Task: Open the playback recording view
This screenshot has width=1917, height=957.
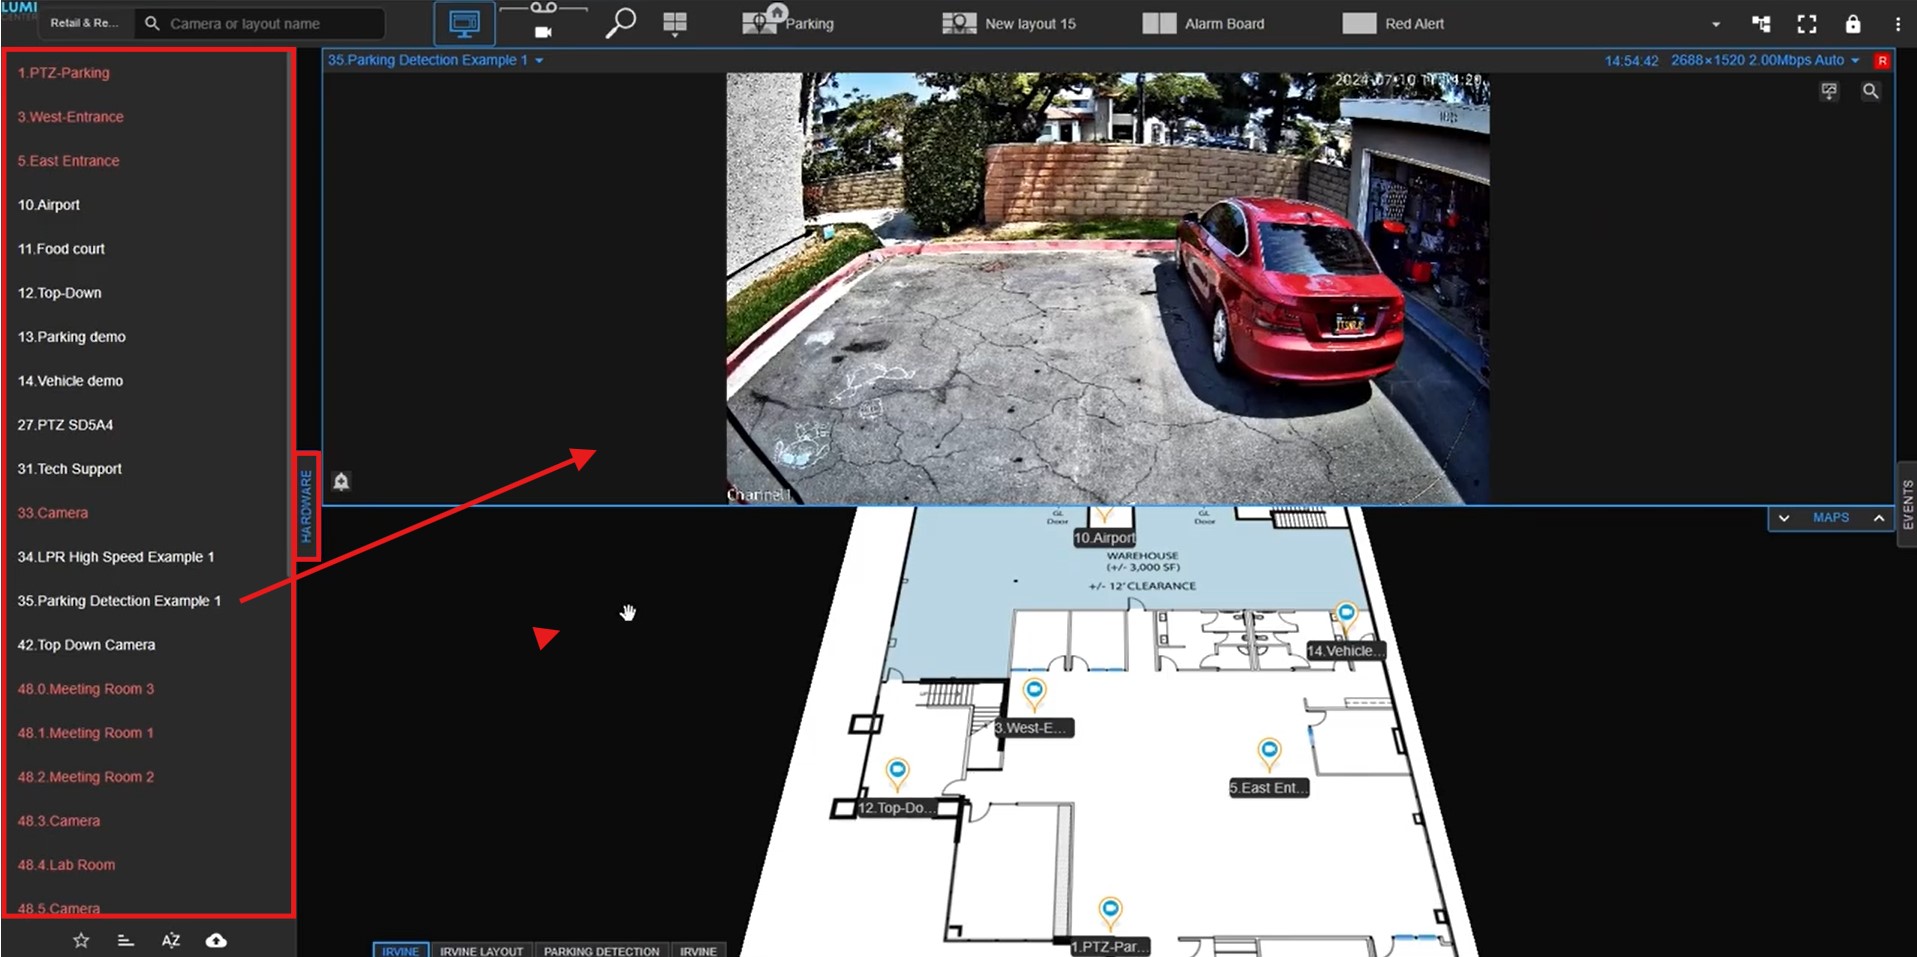Action: coord(543,22)
